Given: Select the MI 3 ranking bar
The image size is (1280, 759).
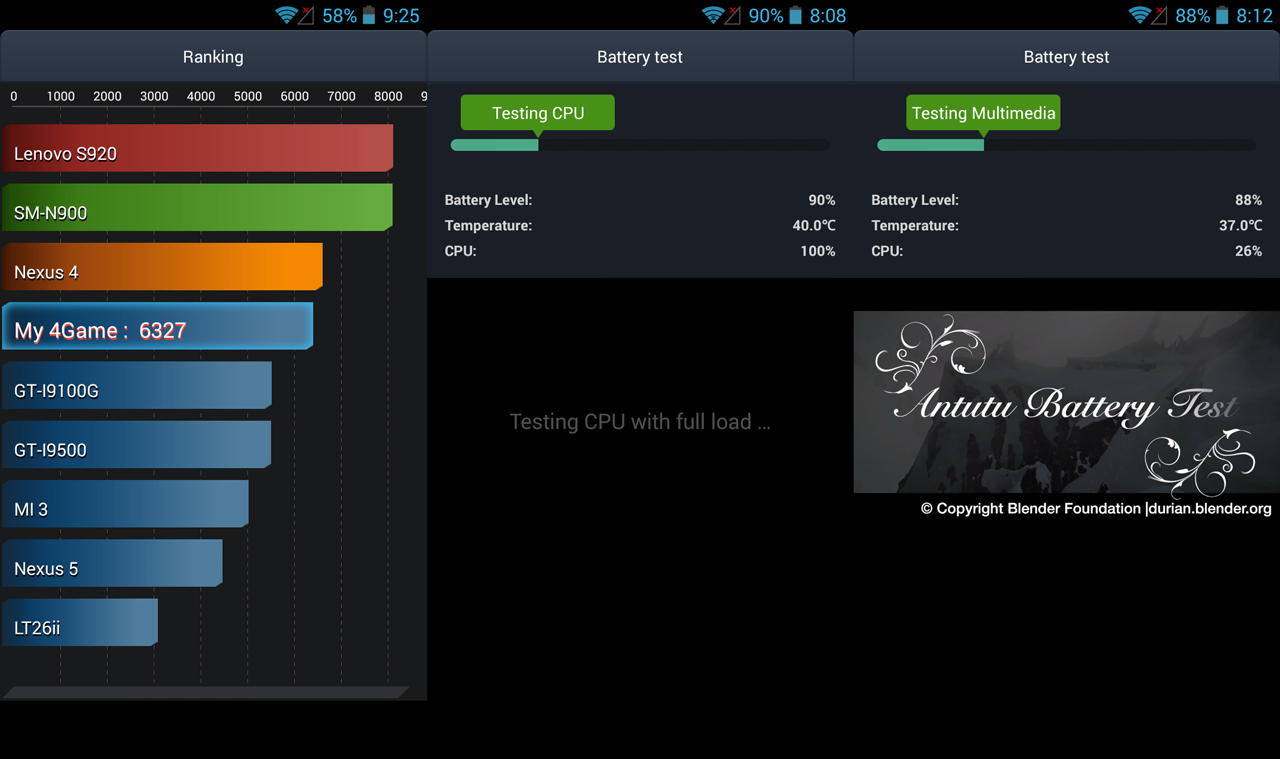Looking at the screenshot, I should point(125,504).
